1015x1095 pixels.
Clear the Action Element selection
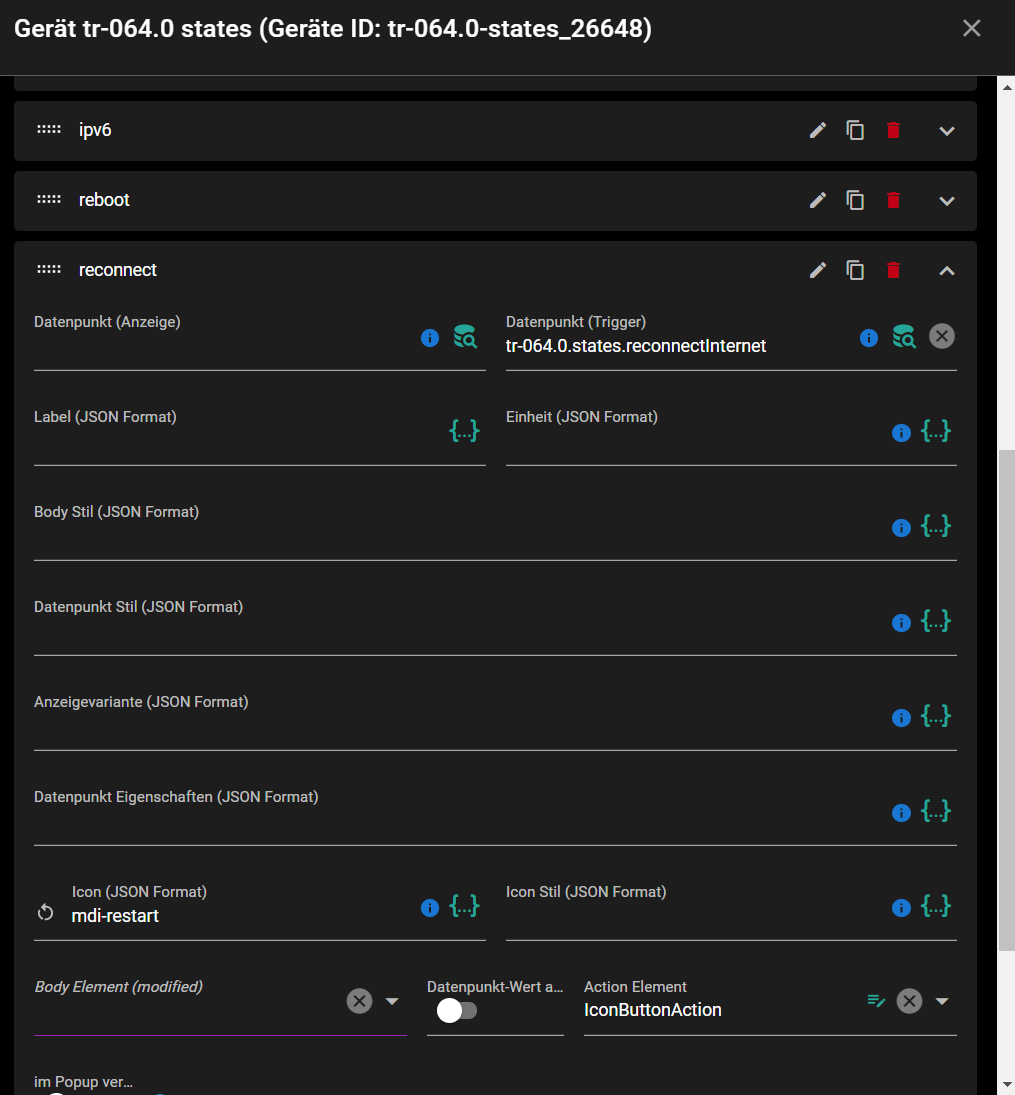pos(909,1001)
